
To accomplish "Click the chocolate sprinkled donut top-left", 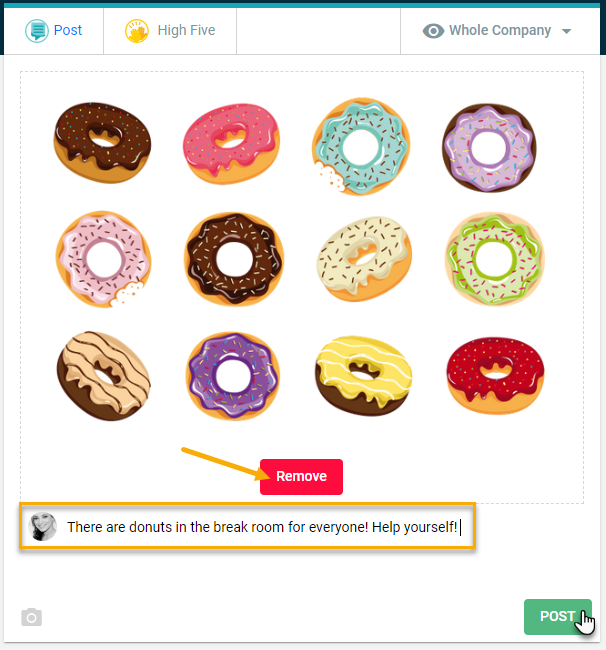I will [102, 142].
